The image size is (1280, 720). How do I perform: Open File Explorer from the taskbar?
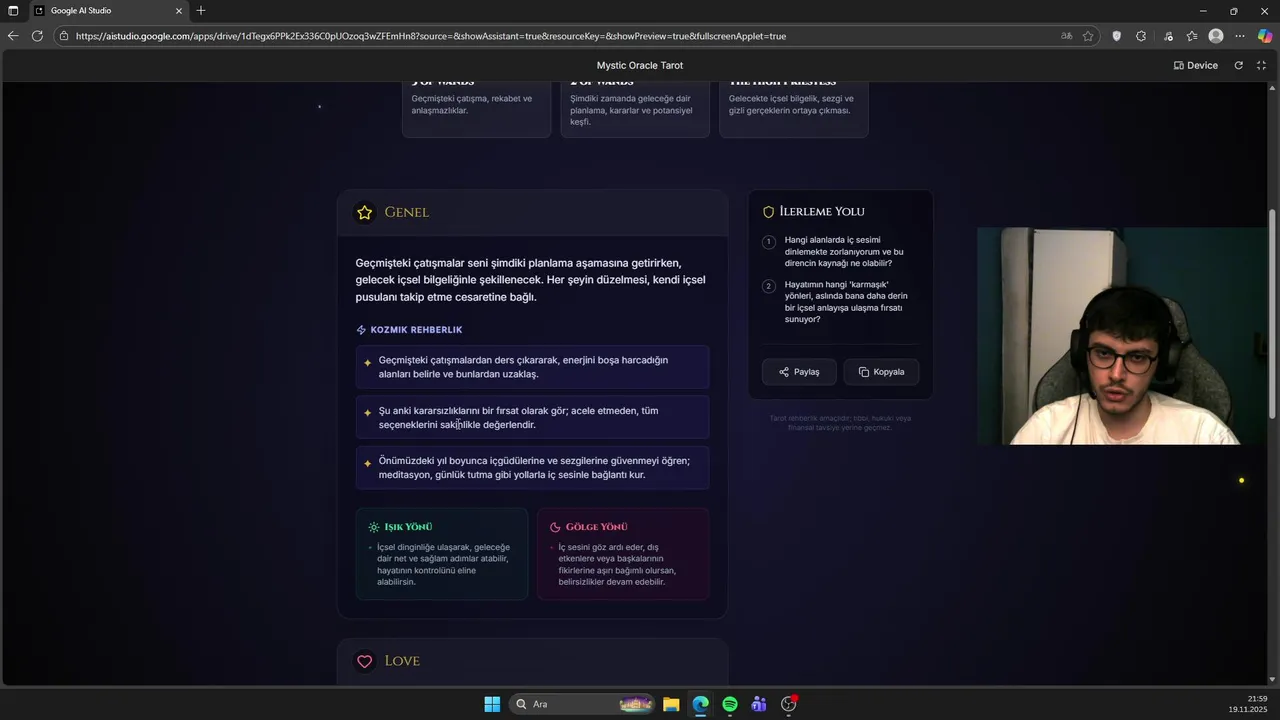pyautogui.click(x=671, y=704)
